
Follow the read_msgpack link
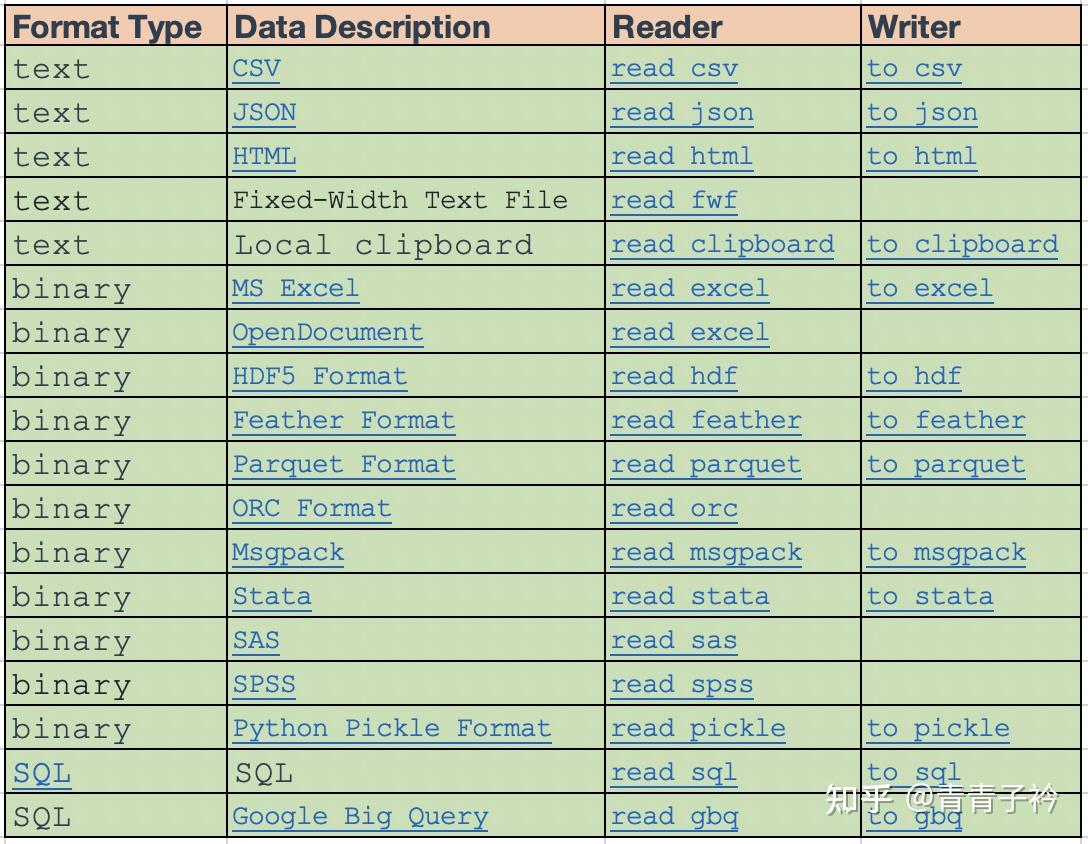tap(706, 553)
